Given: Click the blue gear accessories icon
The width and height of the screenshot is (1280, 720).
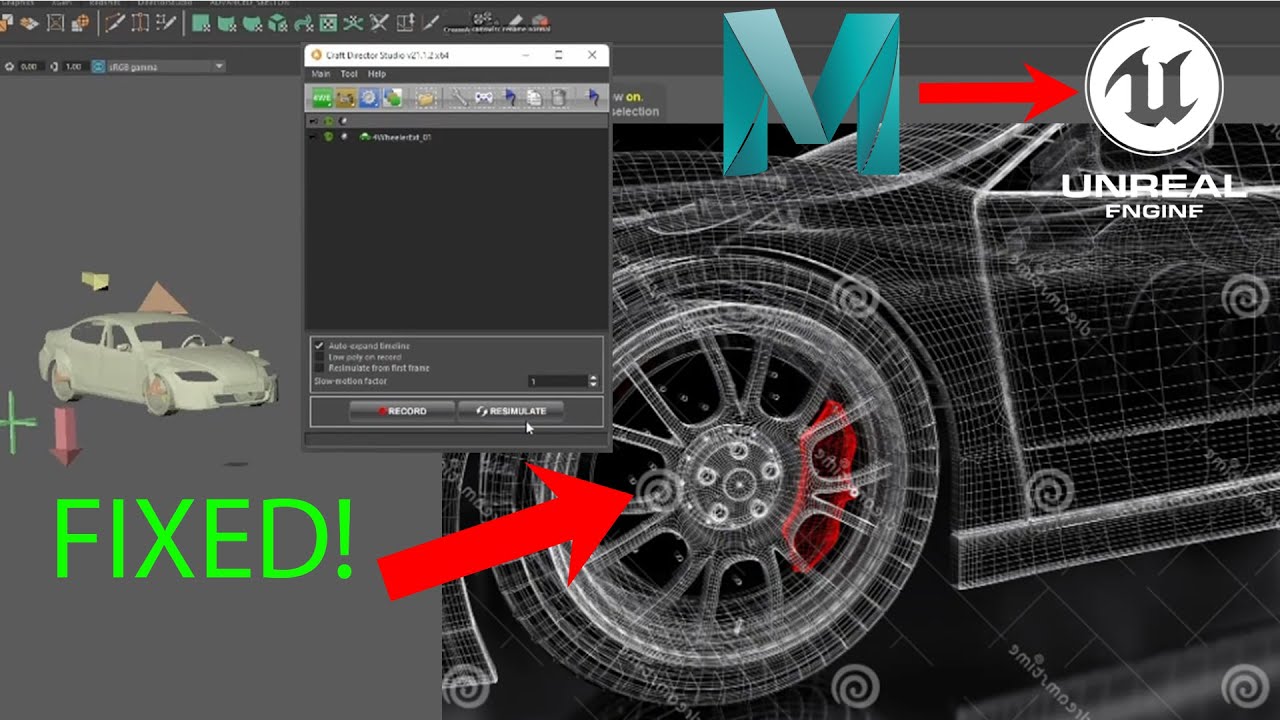Looking at the screenshot, I should tap(368, 97).
